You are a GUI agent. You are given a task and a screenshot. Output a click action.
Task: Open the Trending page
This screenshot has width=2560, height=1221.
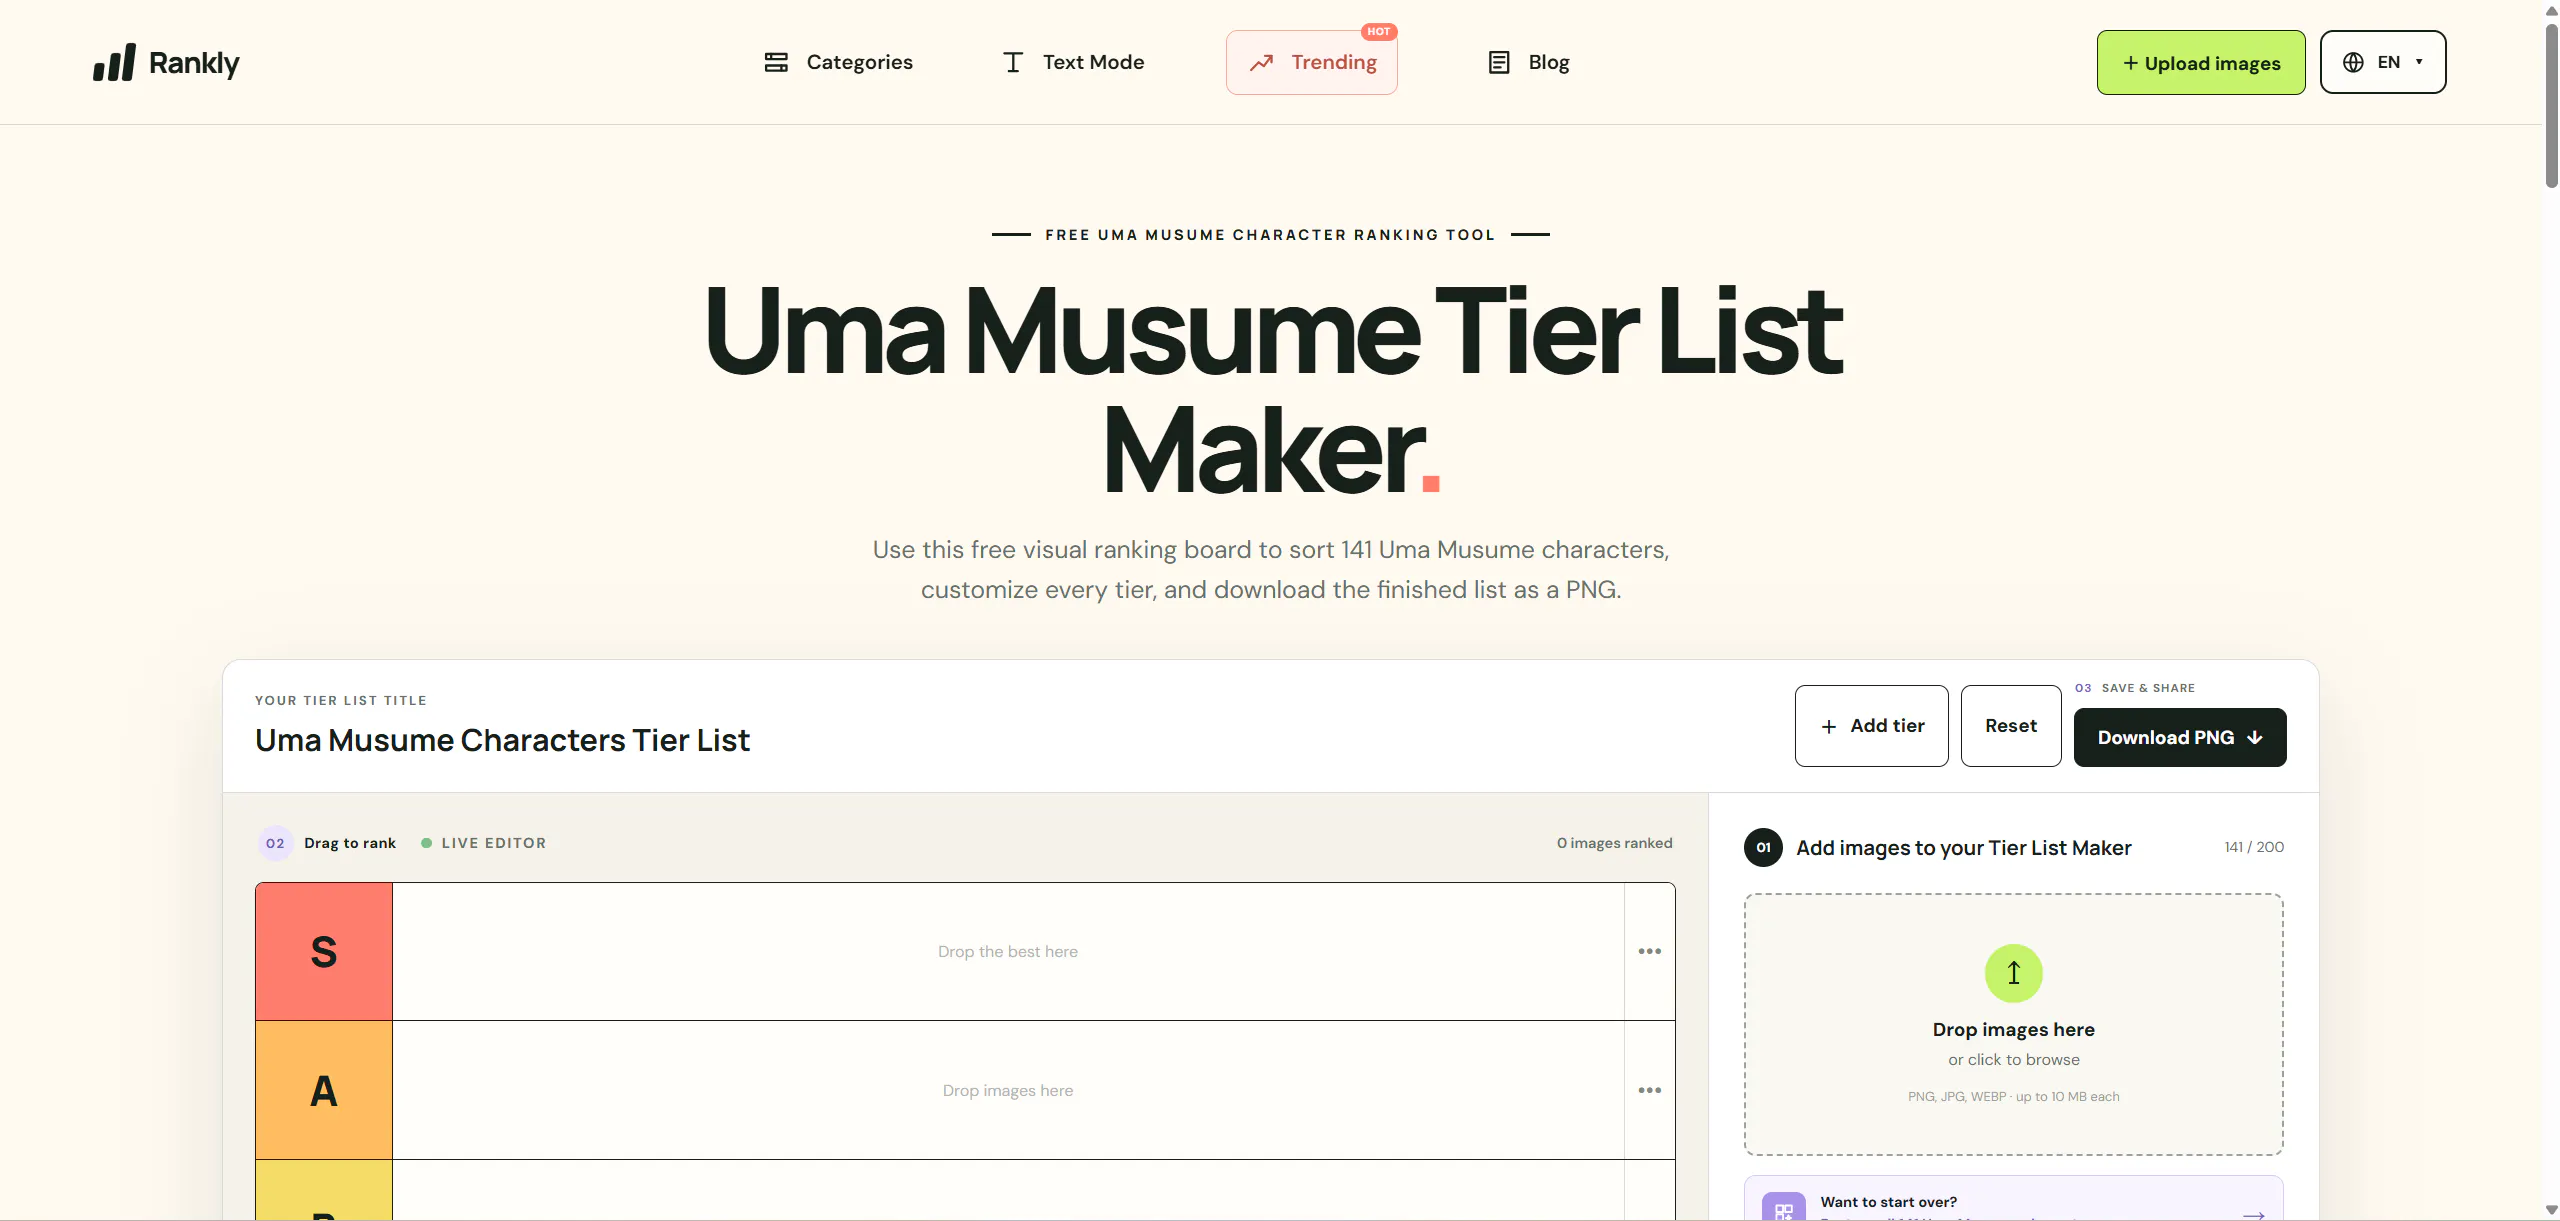(x=1312, y=62)
